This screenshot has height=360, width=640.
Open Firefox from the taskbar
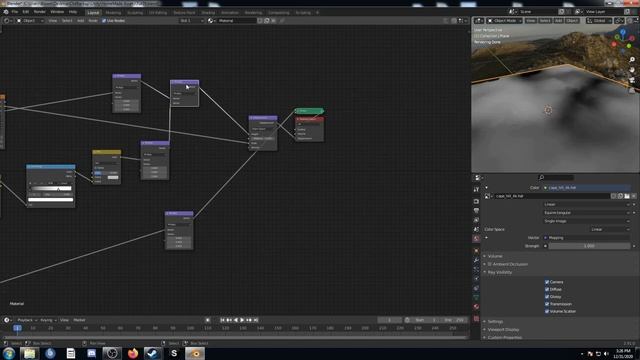coord(133,353)
